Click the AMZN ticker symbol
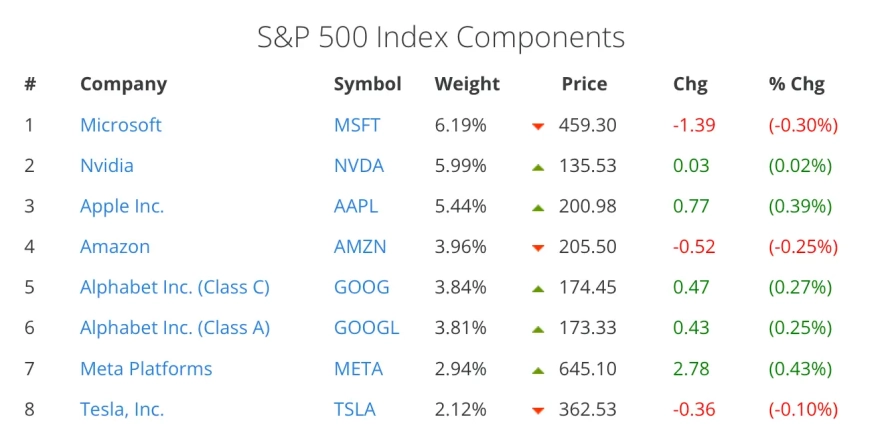The width and height of the screenshot is (884, 433). tap(359, 246)
